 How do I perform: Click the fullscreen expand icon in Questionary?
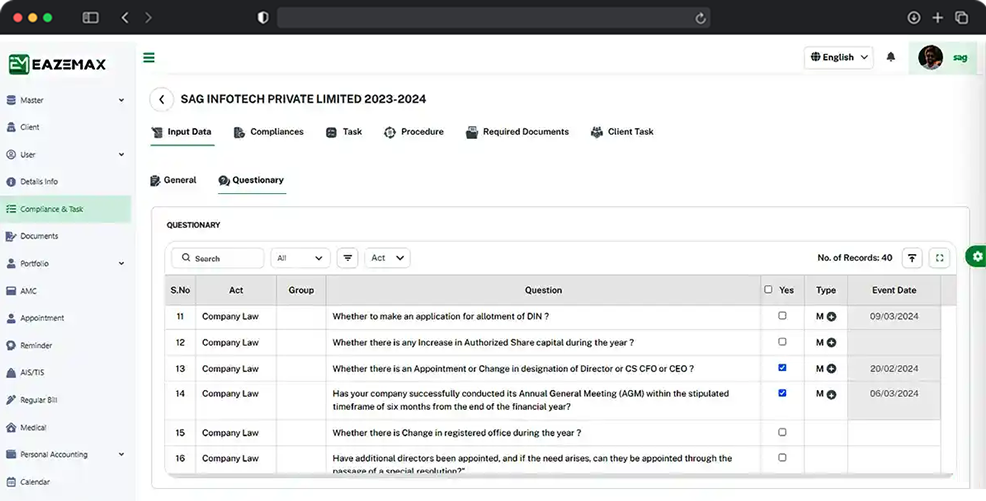[x=939, y=258]
